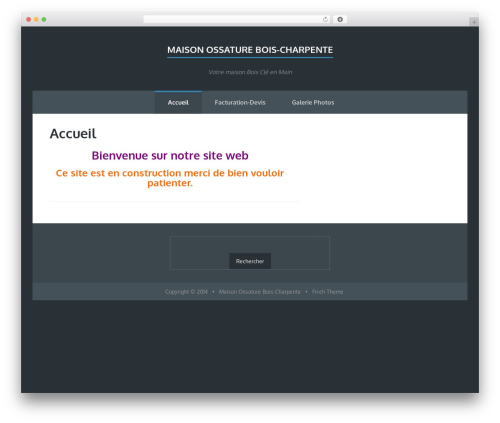This screenshot has height=423, width=500.
Task: Open the Accueil menu tab
Action: tap(178, 102)
